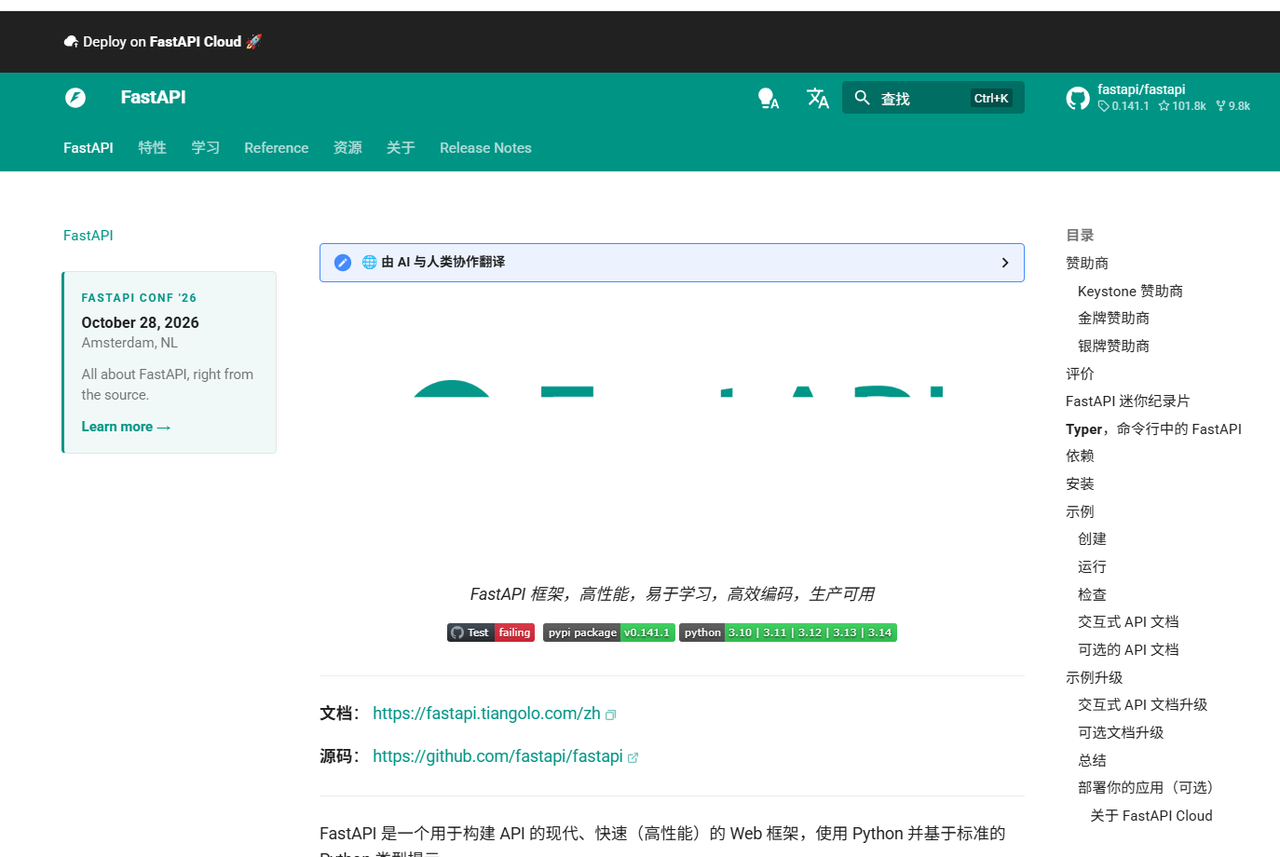Open the GitHub octocat repository icon
The width and height of the screenshot is (1280, 857).
1078,98
